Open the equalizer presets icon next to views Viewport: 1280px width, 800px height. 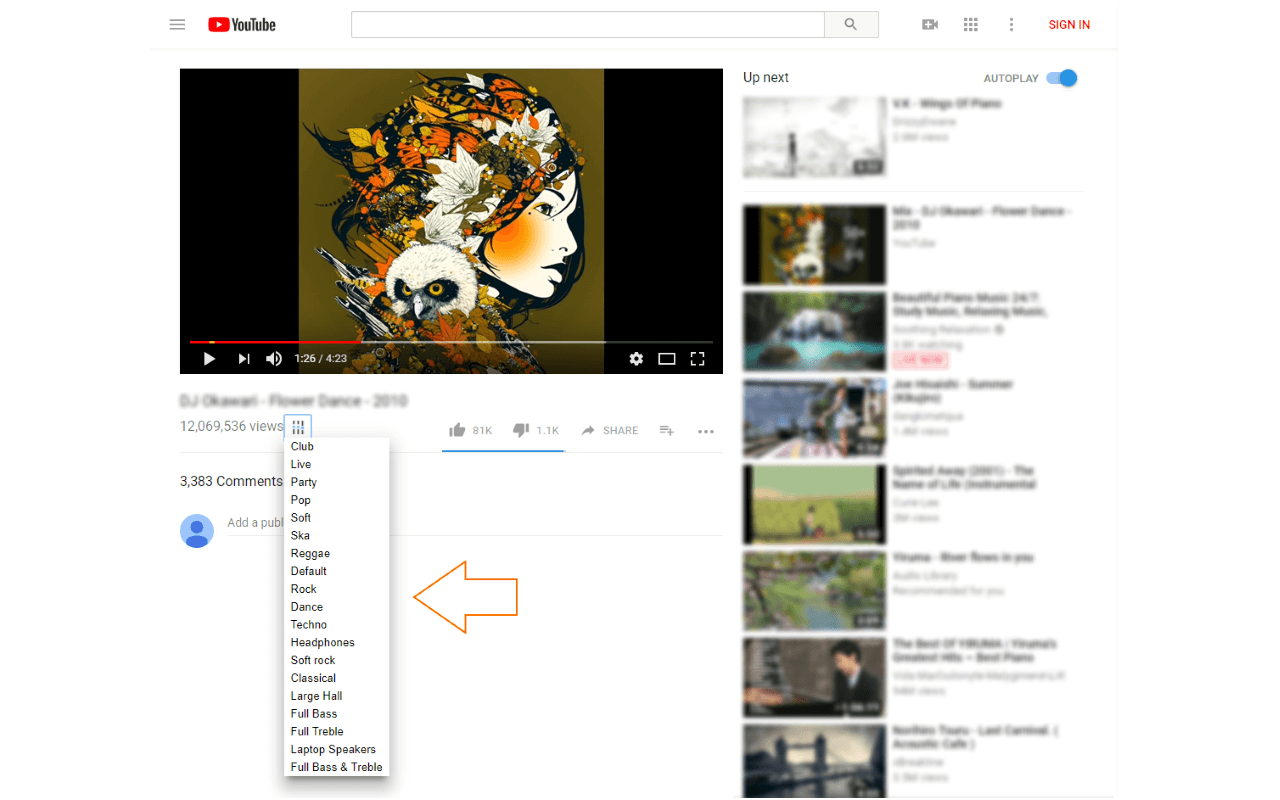(298, 427)
